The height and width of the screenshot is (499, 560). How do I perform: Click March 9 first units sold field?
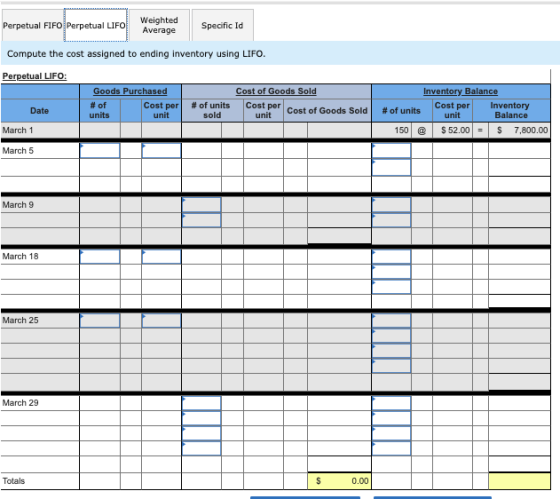click(201, 205)
